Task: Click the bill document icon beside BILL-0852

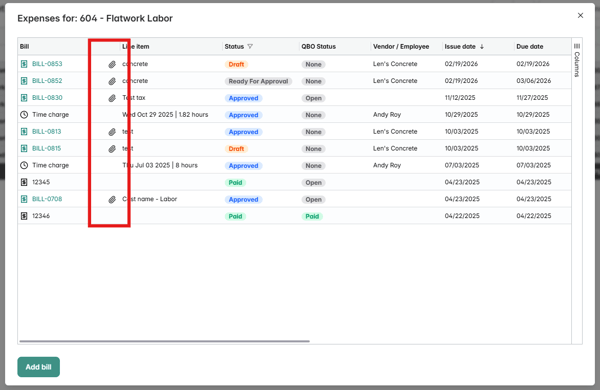Action: tap(24, 81)
